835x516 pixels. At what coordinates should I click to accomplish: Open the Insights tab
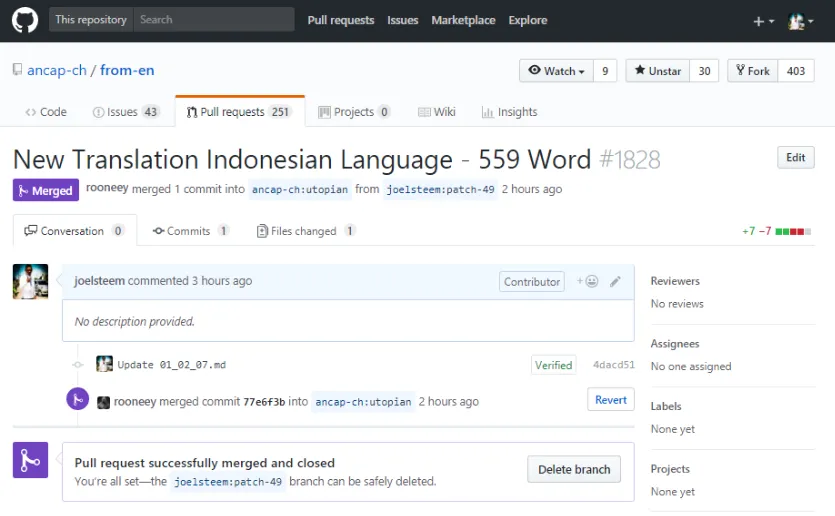510,112
